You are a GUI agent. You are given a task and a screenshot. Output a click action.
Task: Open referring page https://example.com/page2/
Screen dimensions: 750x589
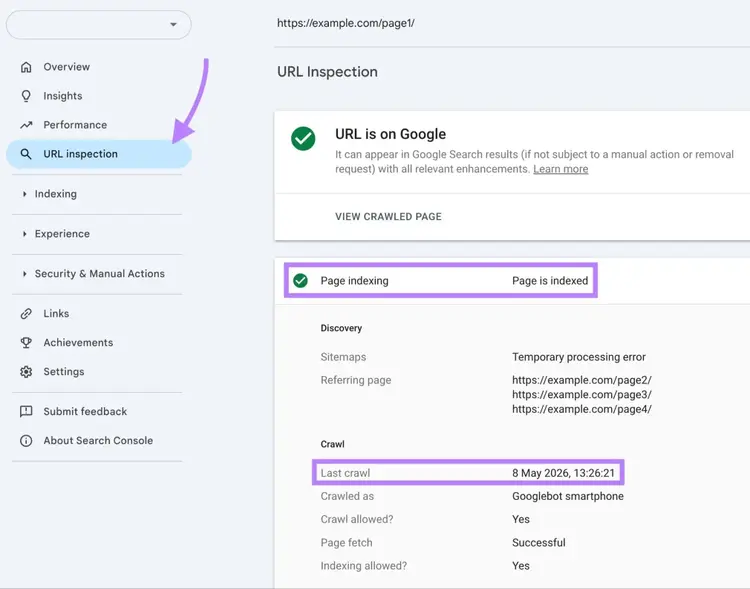point(582,380)
